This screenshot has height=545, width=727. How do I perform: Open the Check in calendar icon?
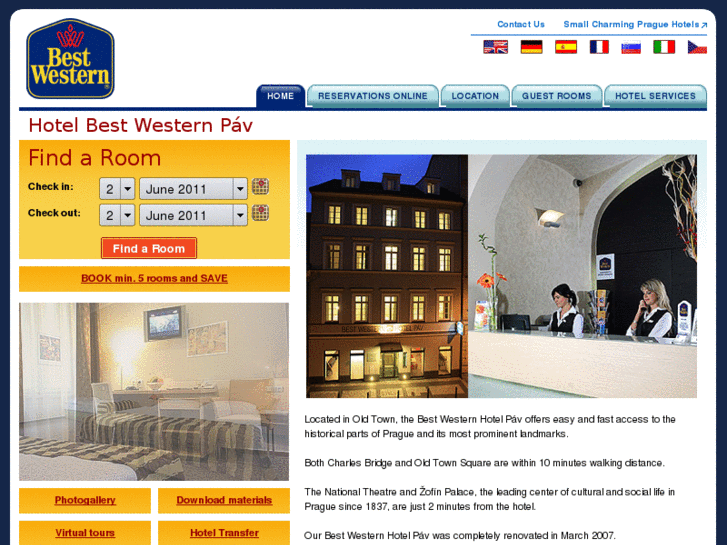click(261, 186)
